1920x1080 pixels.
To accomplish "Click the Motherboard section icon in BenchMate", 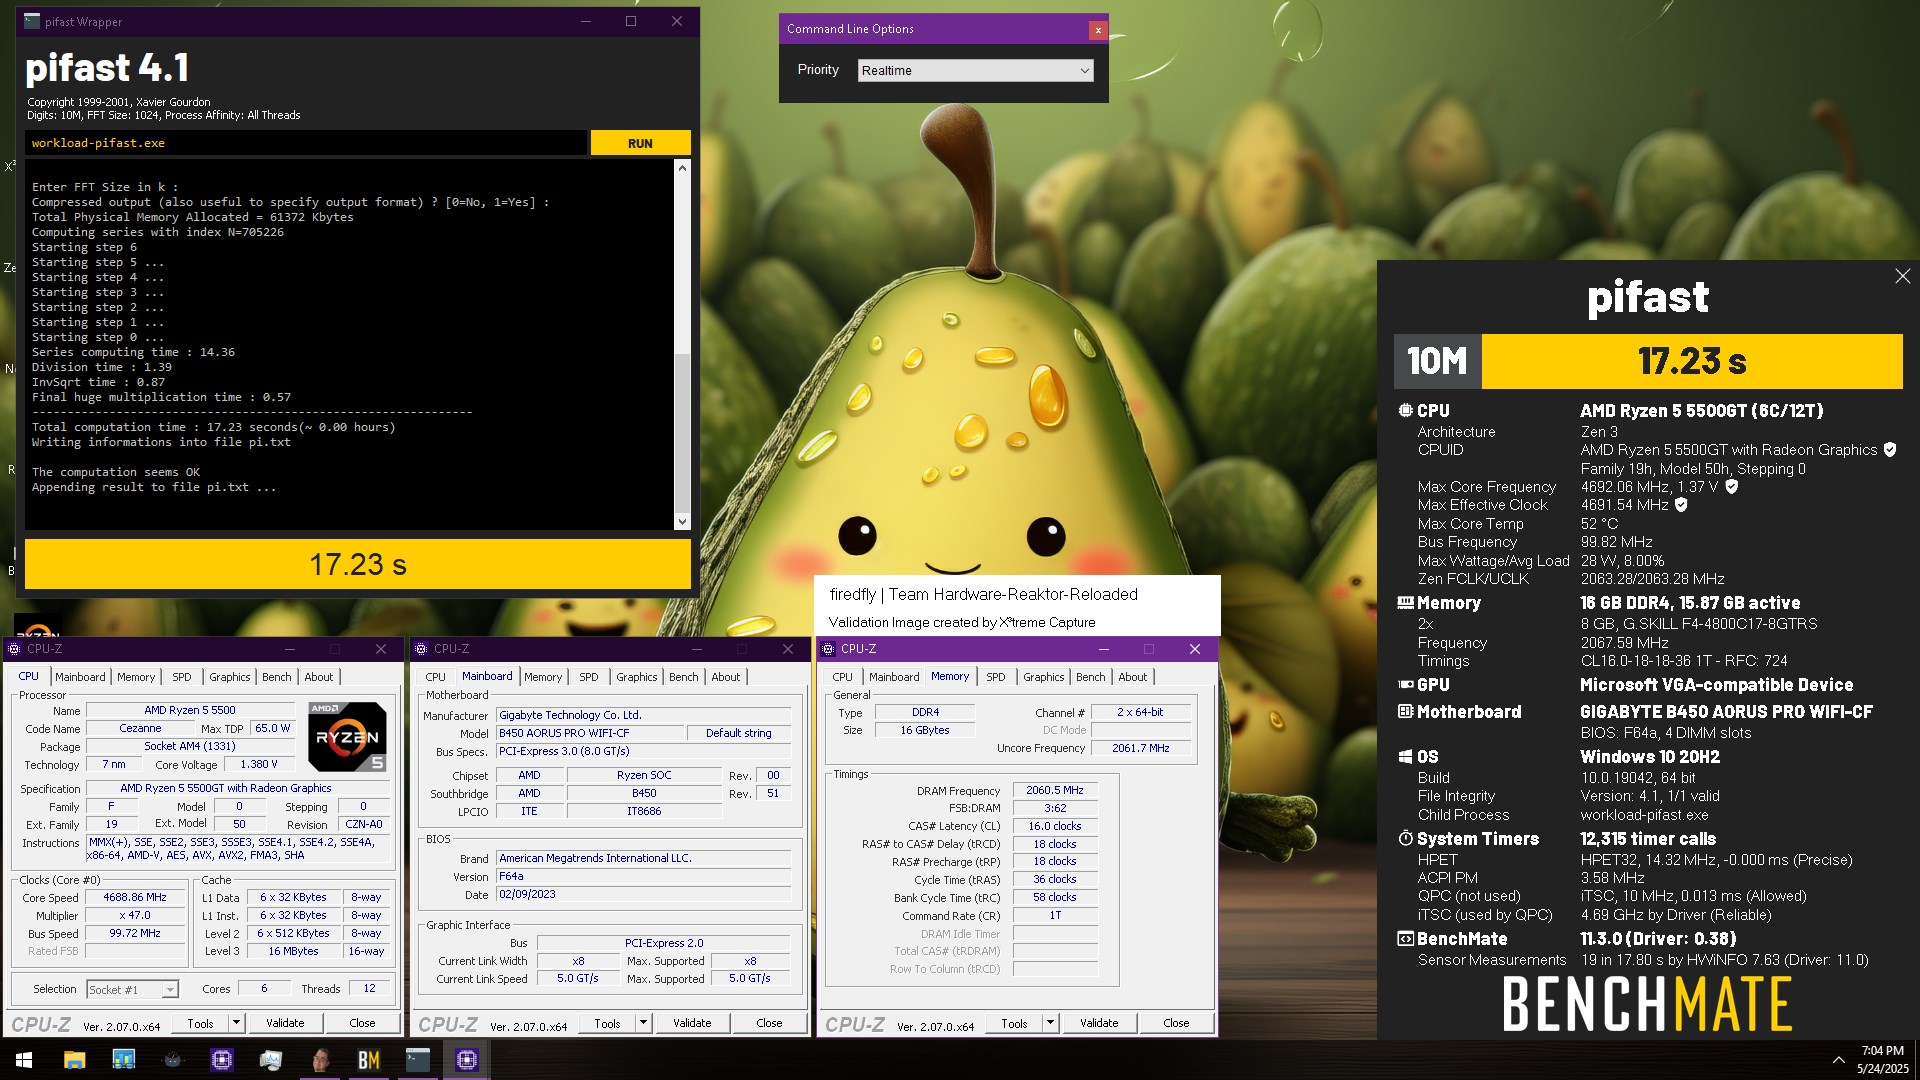I will pyautogui.click(x=1405, y=712).
